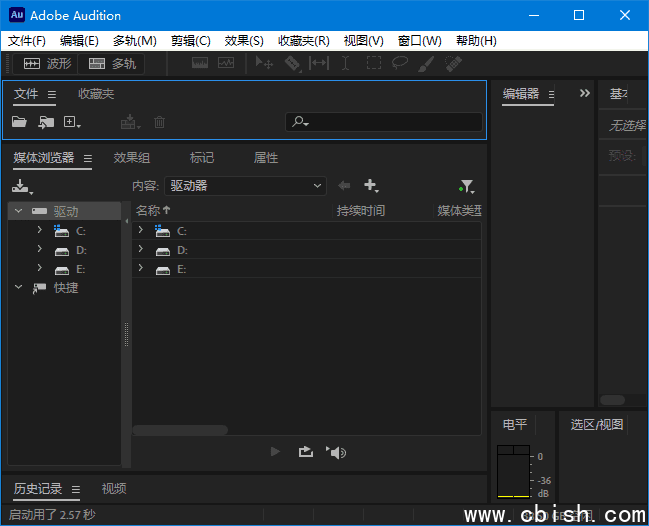Select the Time Selection tool

point(345,63)
